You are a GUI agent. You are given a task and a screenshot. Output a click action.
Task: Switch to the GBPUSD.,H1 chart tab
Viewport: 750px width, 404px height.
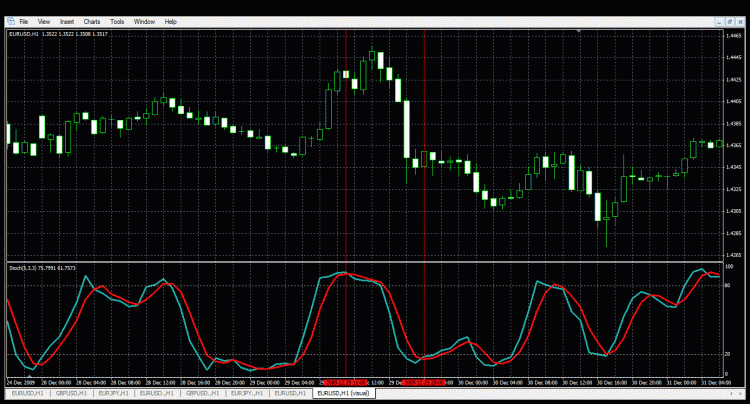click(x=202, y=393)
